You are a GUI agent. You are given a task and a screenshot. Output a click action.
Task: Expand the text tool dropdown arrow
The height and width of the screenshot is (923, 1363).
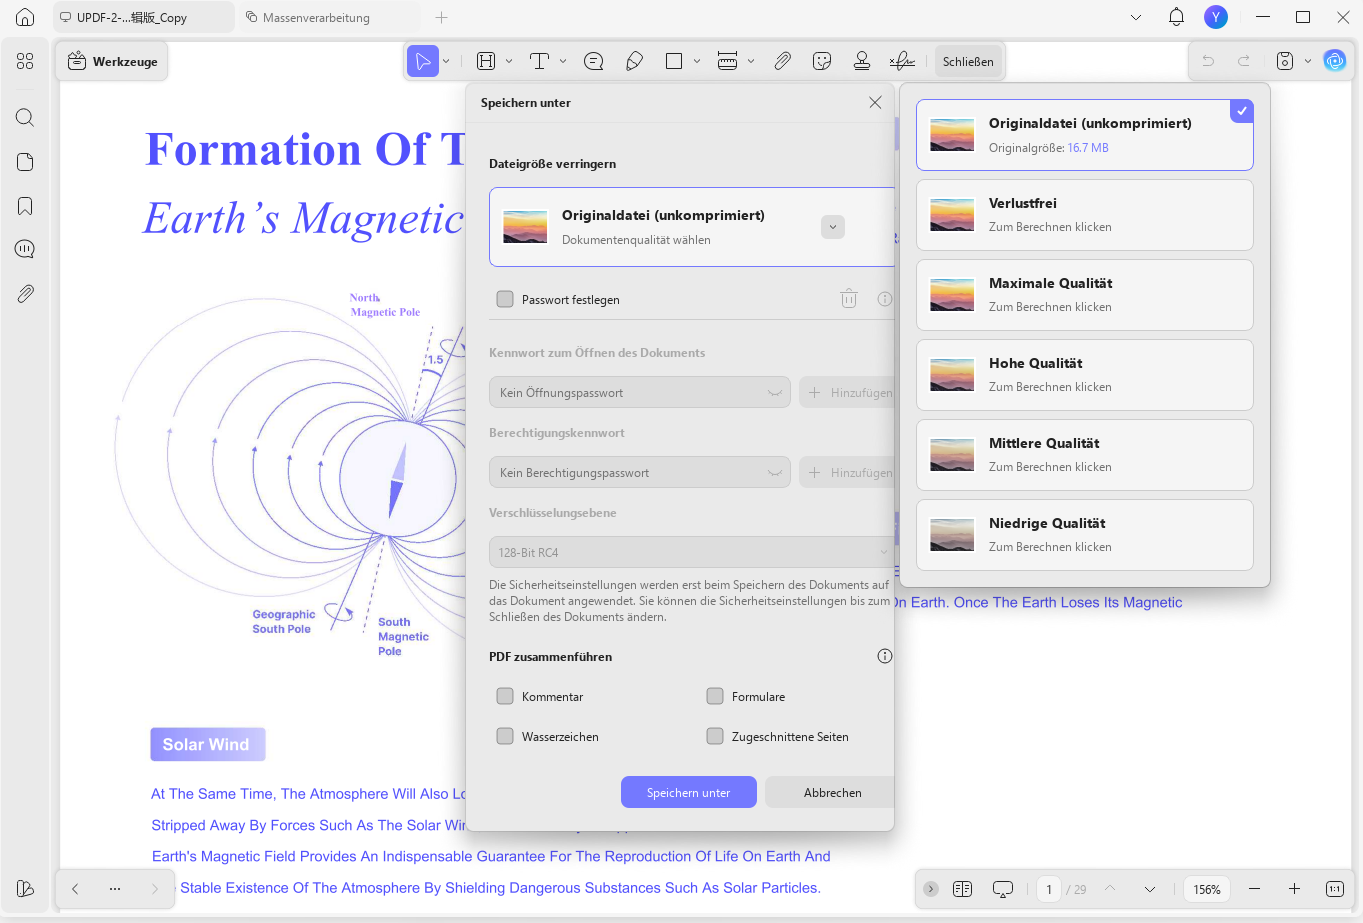(563, 61)
